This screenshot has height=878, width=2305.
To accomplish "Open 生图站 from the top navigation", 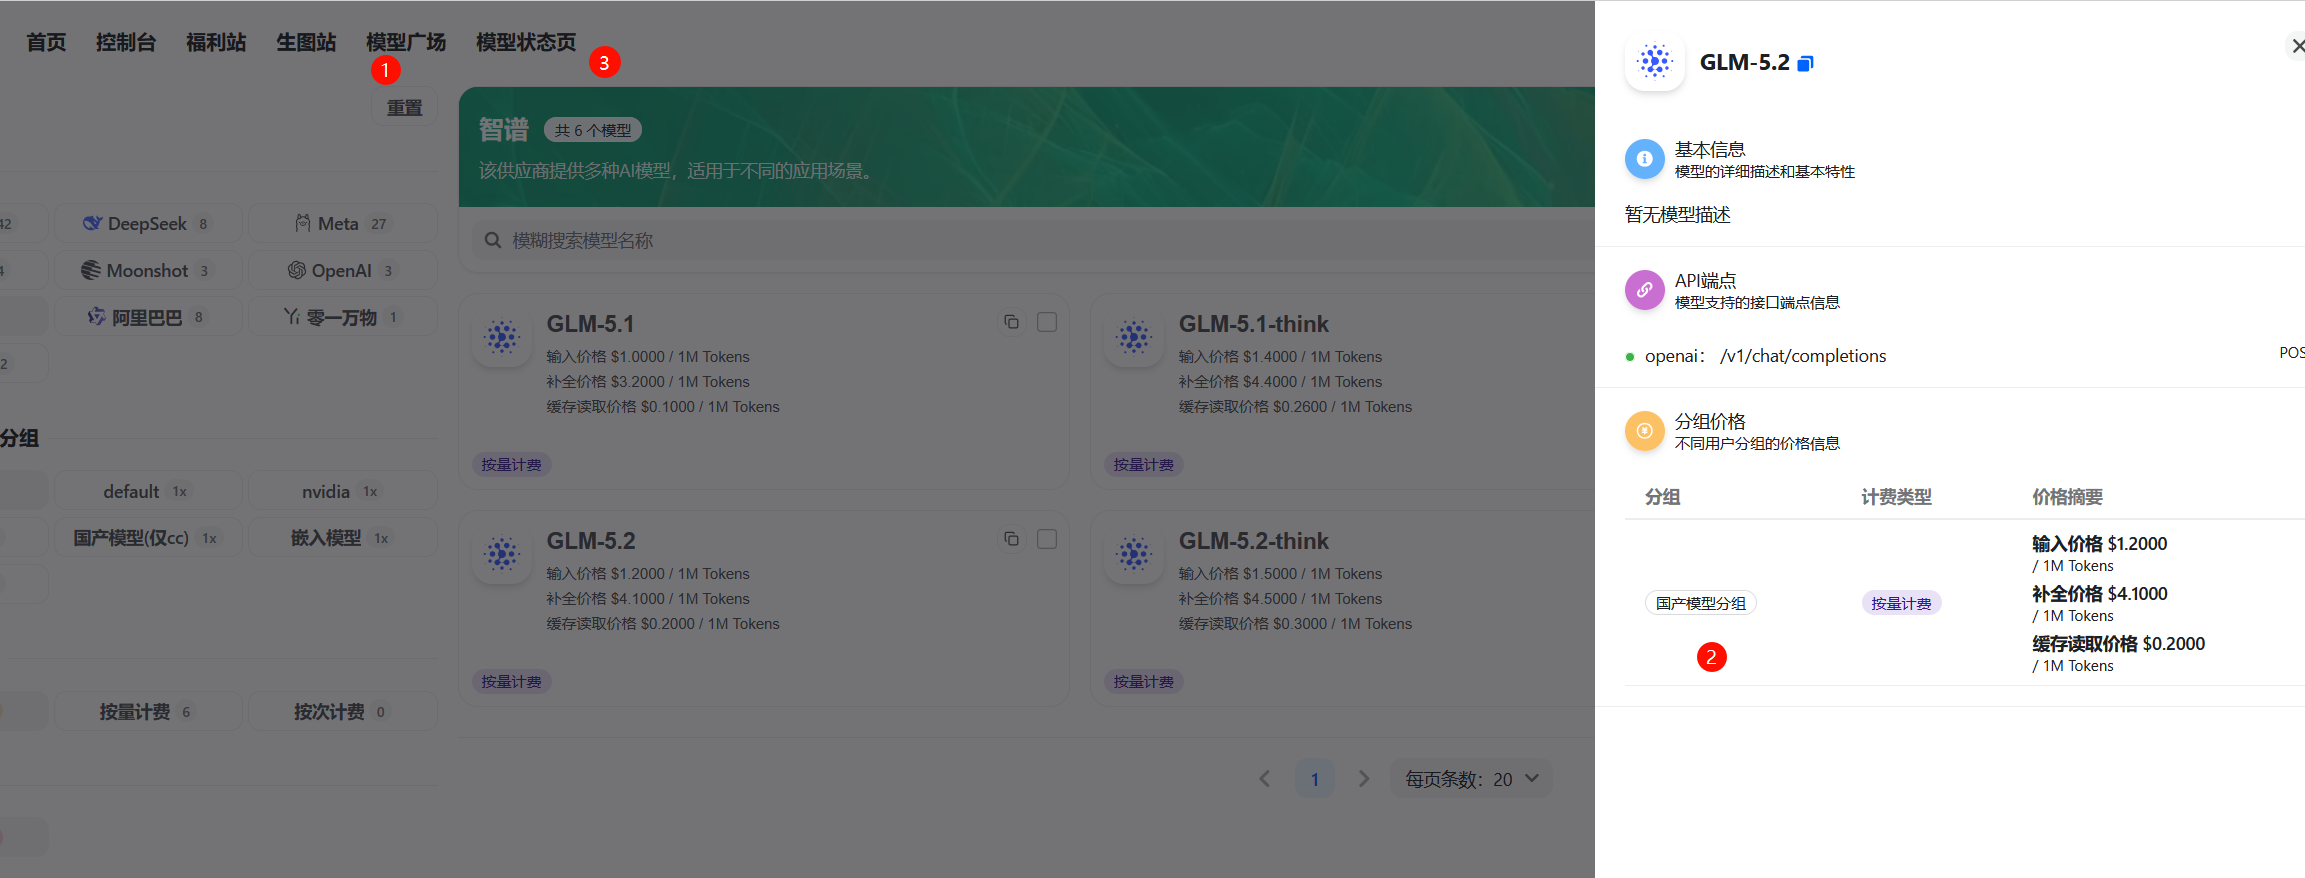I will click(x=306, y=42).
